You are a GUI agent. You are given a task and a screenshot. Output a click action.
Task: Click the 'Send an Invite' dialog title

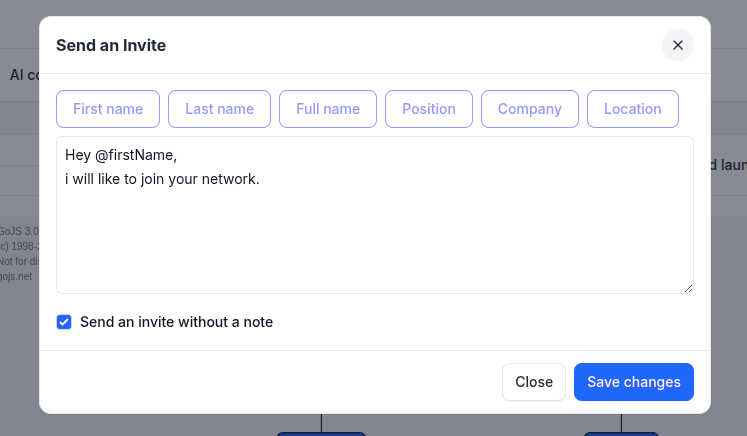pyautogui.click(x=111, y=45)
